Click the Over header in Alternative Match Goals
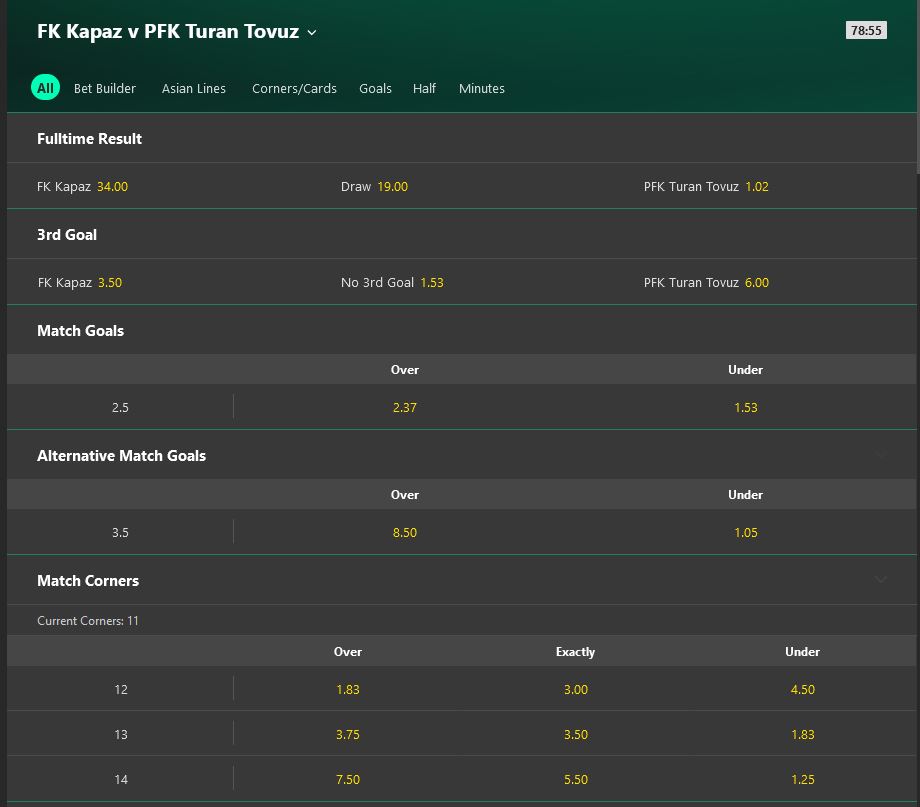This screenshot has width=920, height=807. pyautogui.click(x=405, y=495)
